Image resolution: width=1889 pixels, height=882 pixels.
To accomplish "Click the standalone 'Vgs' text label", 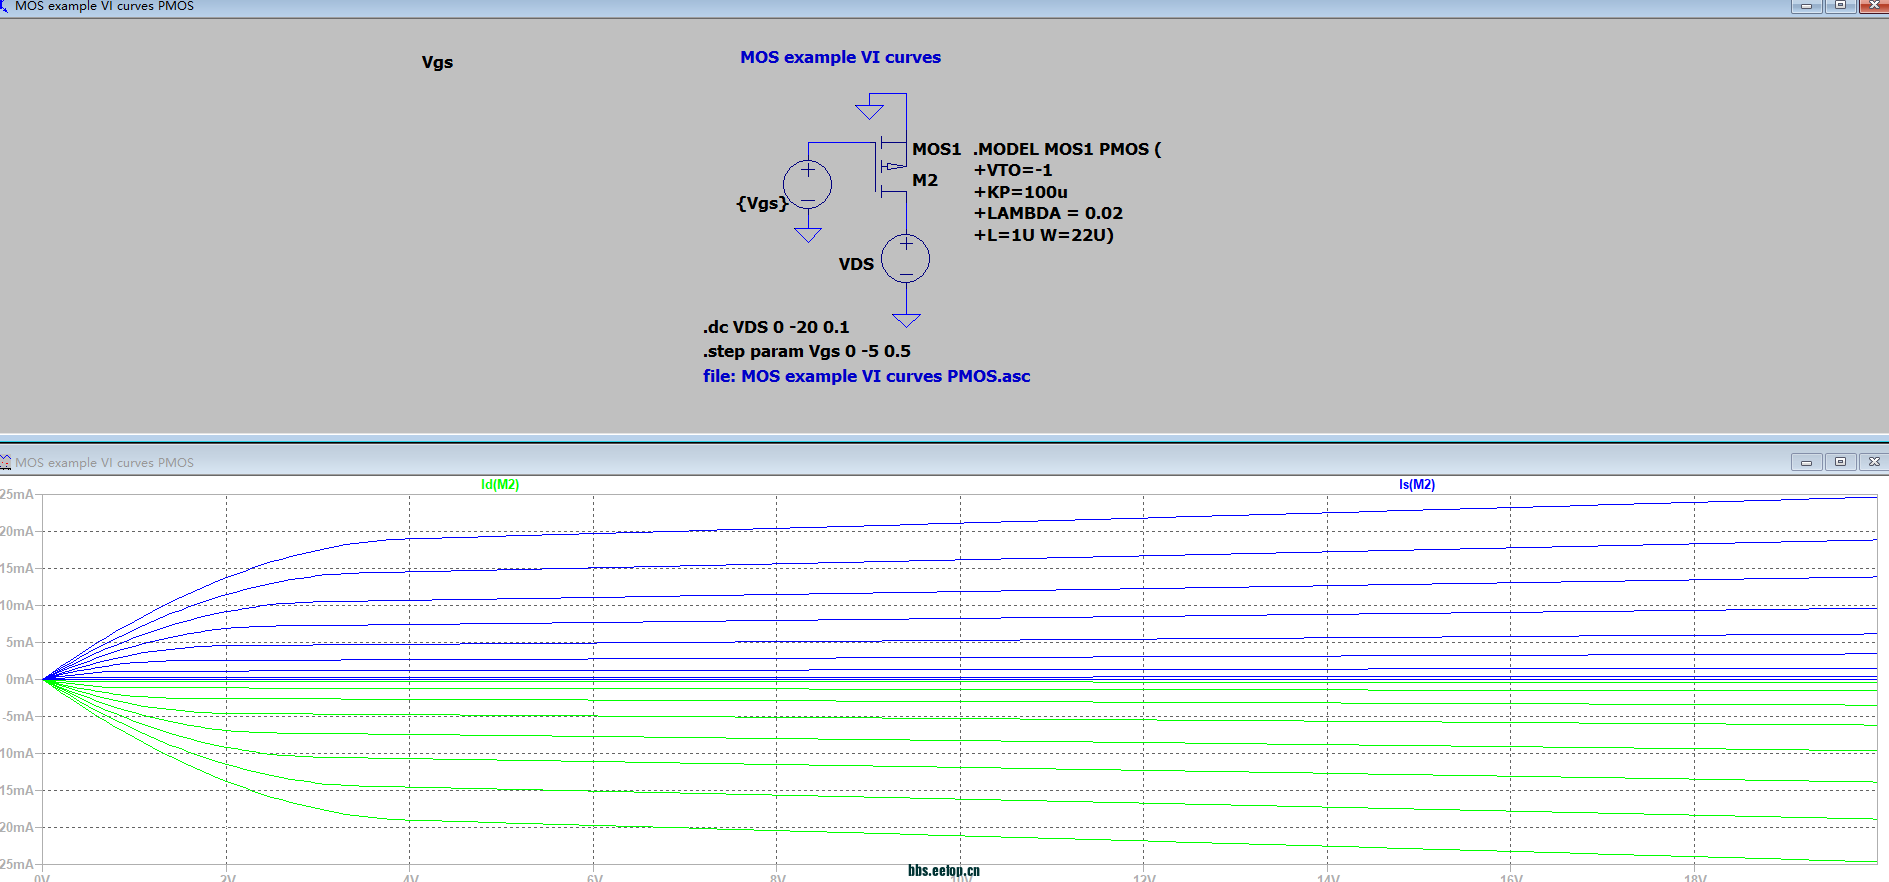I will [437, 62].
